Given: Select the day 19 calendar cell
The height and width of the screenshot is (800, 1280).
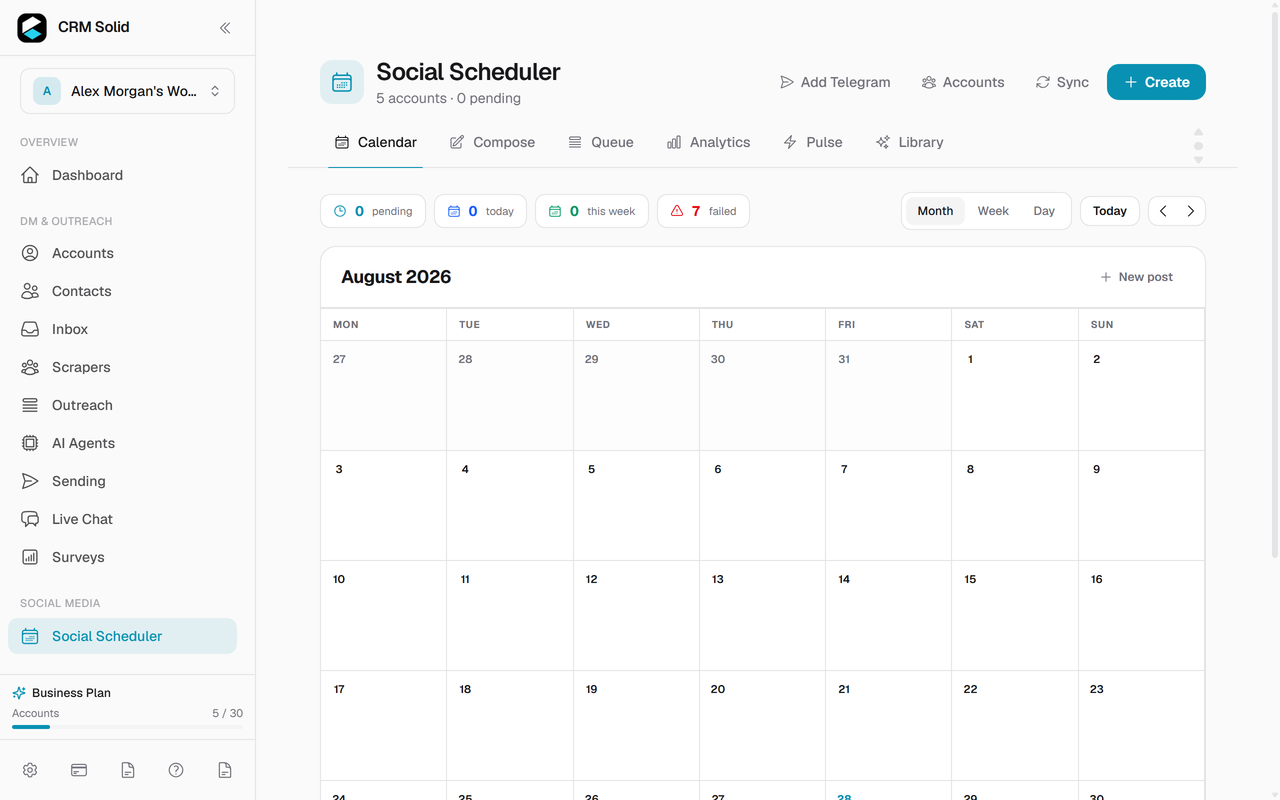Looking at the screenshot, I should coord(636,726).
